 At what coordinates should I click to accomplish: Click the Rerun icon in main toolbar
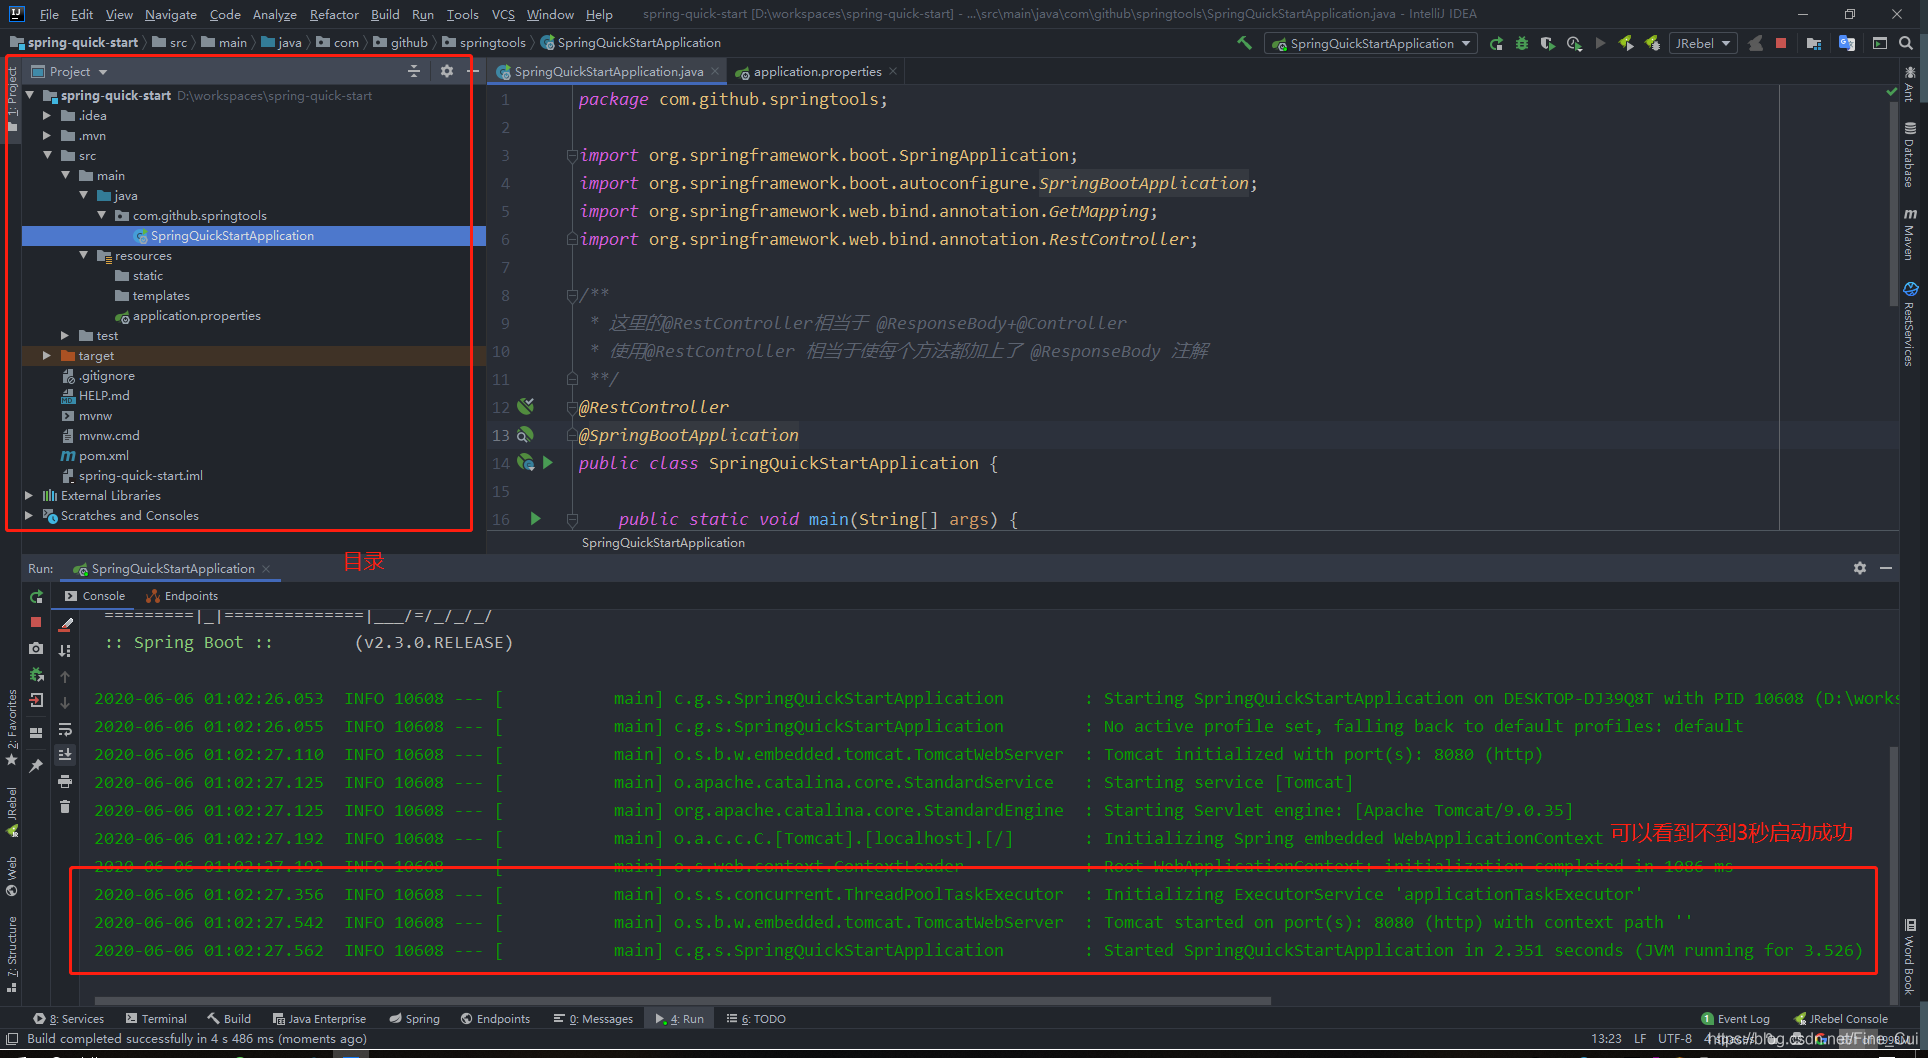tap(1496, 43)
